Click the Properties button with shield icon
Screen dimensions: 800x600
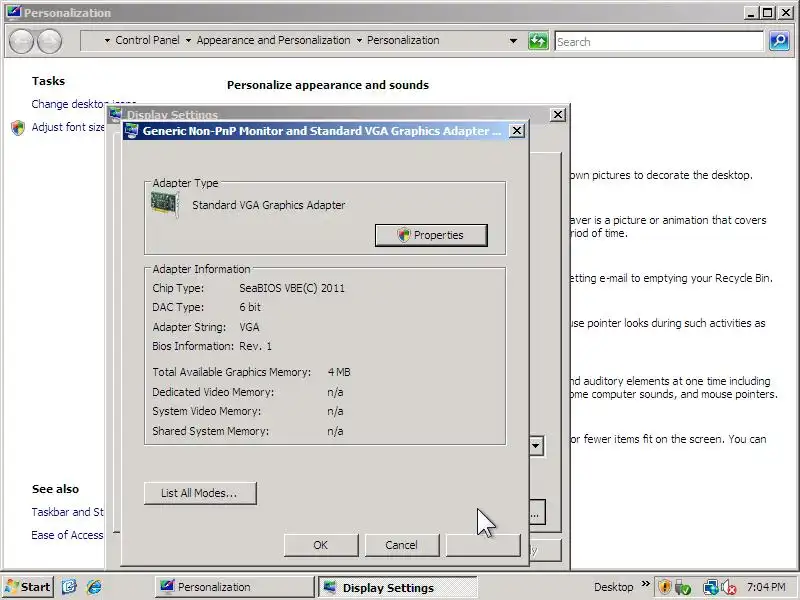431,235
